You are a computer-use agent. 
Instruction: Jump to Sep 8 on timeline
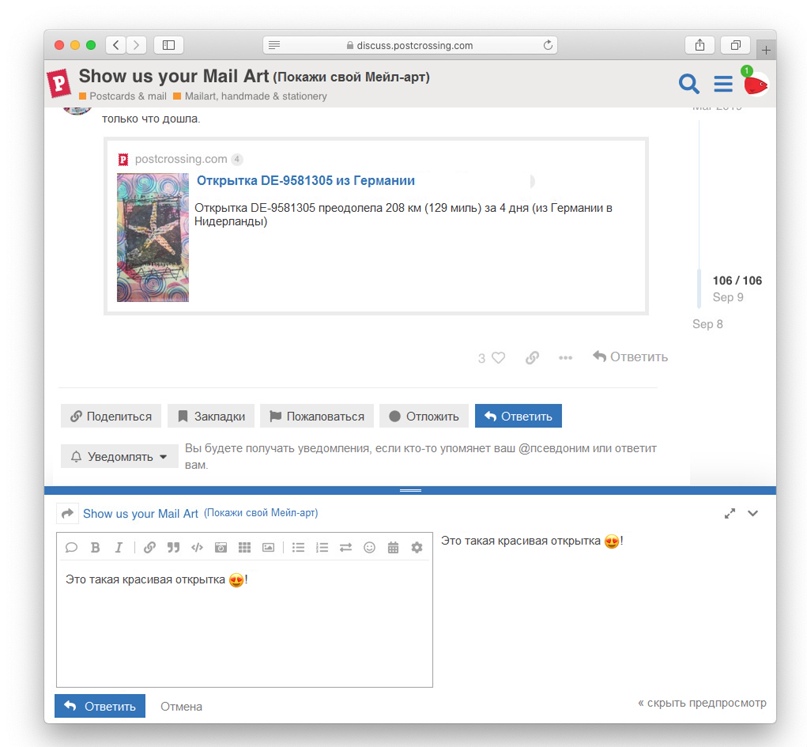[x=708, y=324]
